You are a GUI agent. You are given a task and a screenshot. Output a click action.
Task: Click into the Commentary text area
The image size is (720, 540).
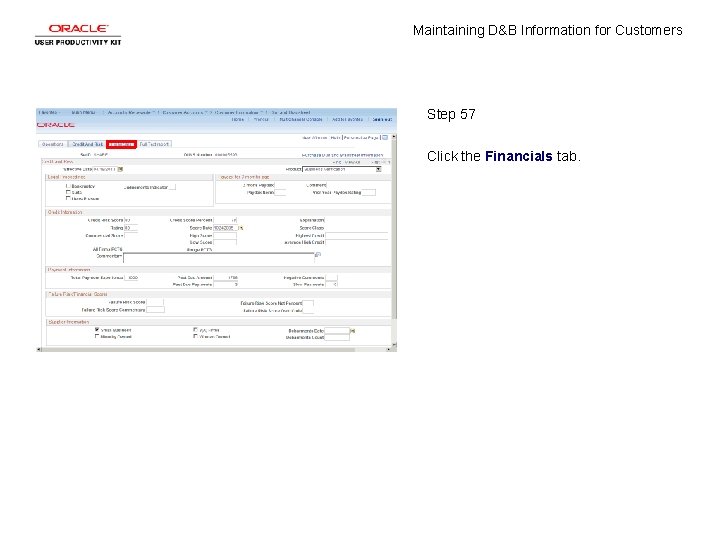[219, 258]
